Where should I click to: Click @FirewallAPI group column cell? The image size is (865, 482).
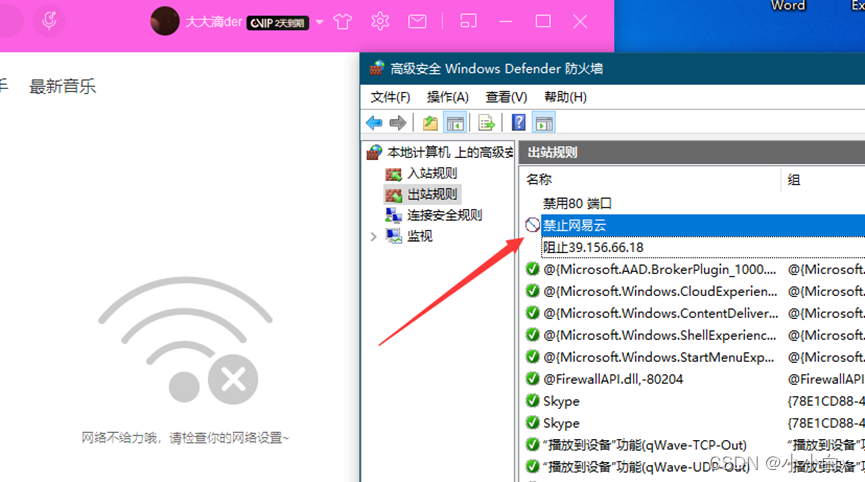[826, 379]
